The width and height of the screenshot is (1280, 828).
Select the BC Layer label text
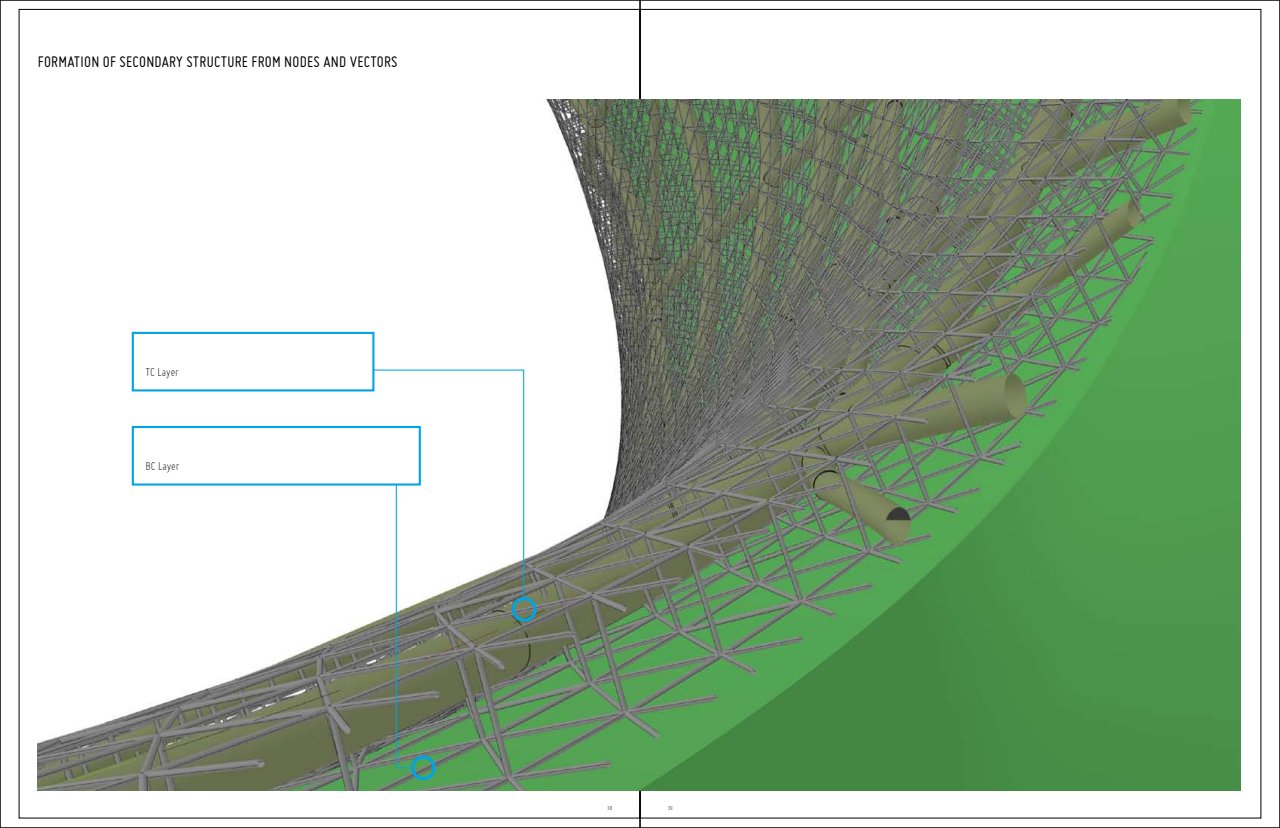point(162,467)
